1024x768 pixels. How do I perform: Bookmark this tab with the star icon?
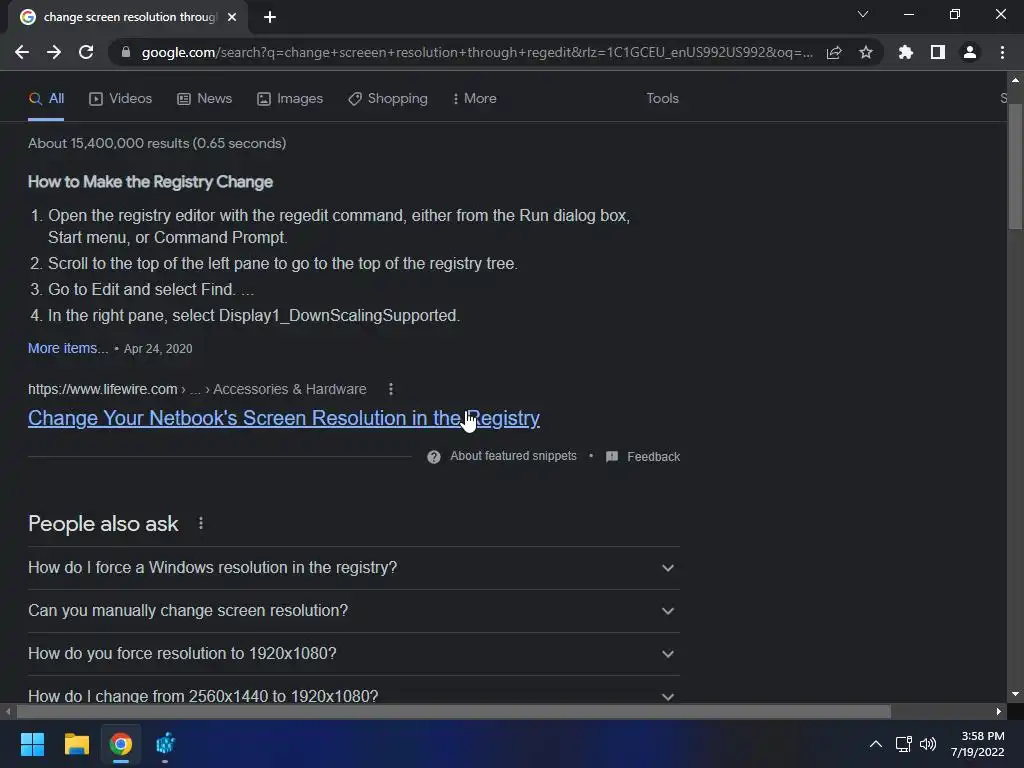865,52
